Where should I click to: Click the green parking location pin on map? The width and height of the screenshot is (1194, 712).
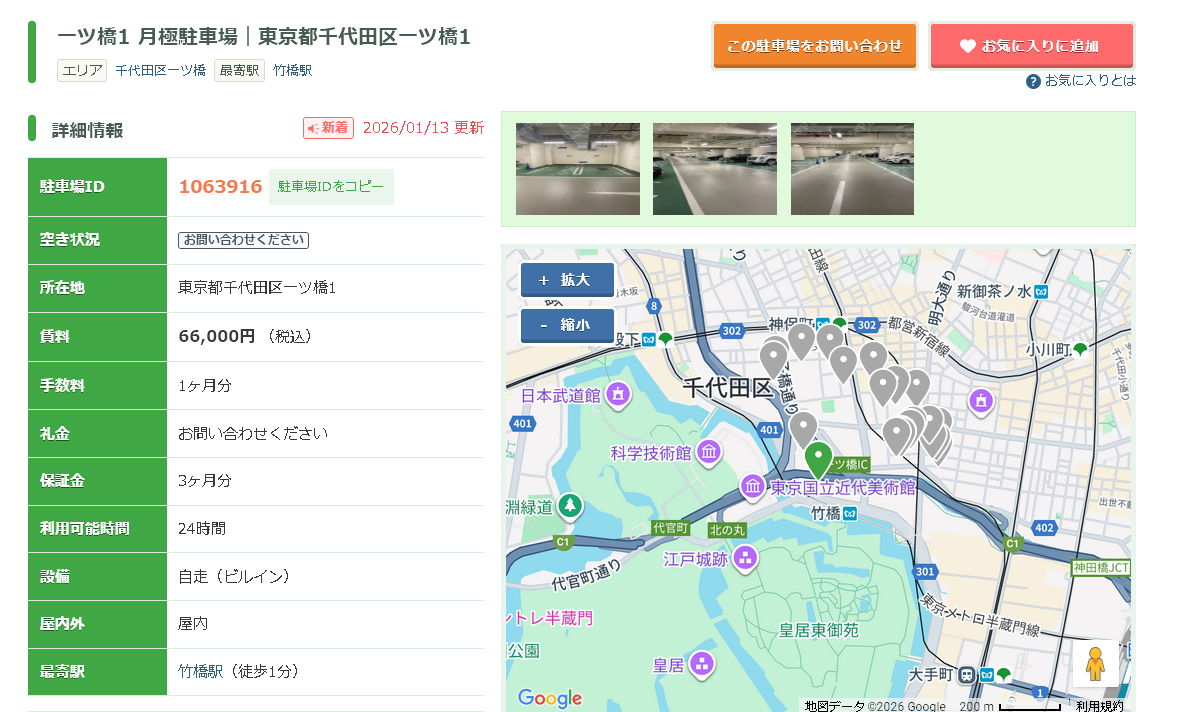pyautogui.click(x=818, y=458)
